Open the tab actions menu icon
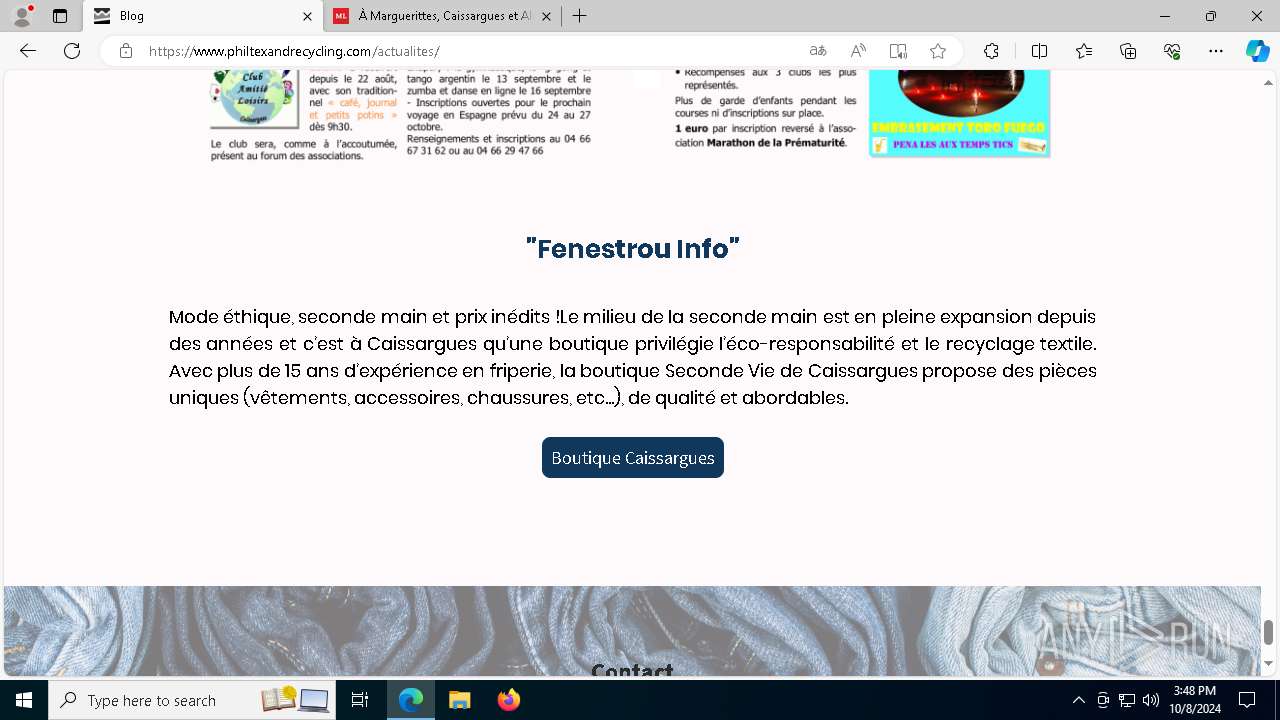1280x720 pixels. click(x=60, y=16)
